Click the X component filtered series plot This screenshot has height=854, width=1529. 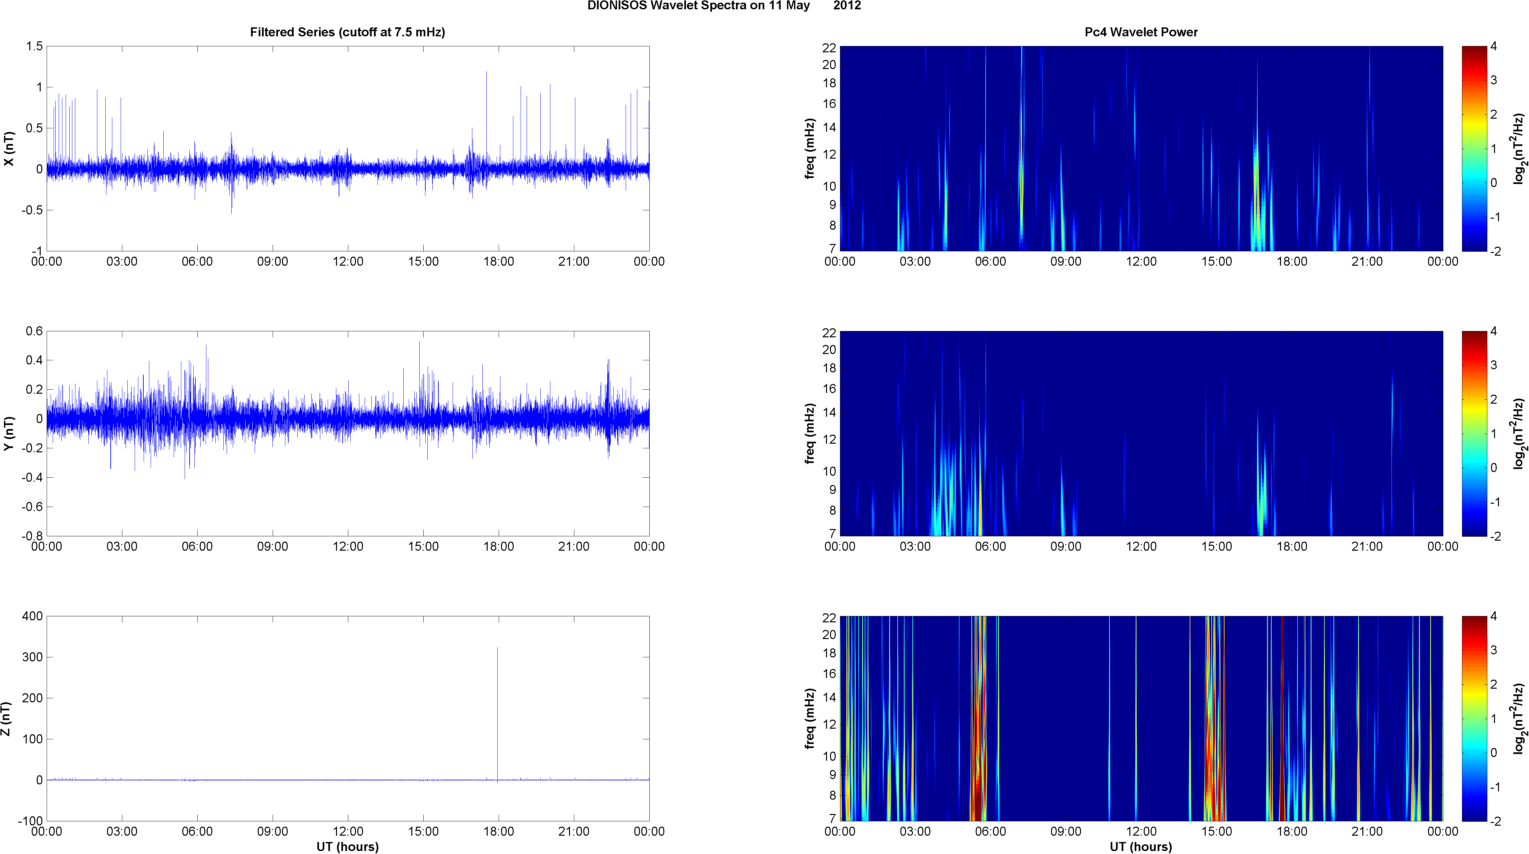(x=347, y=149)
